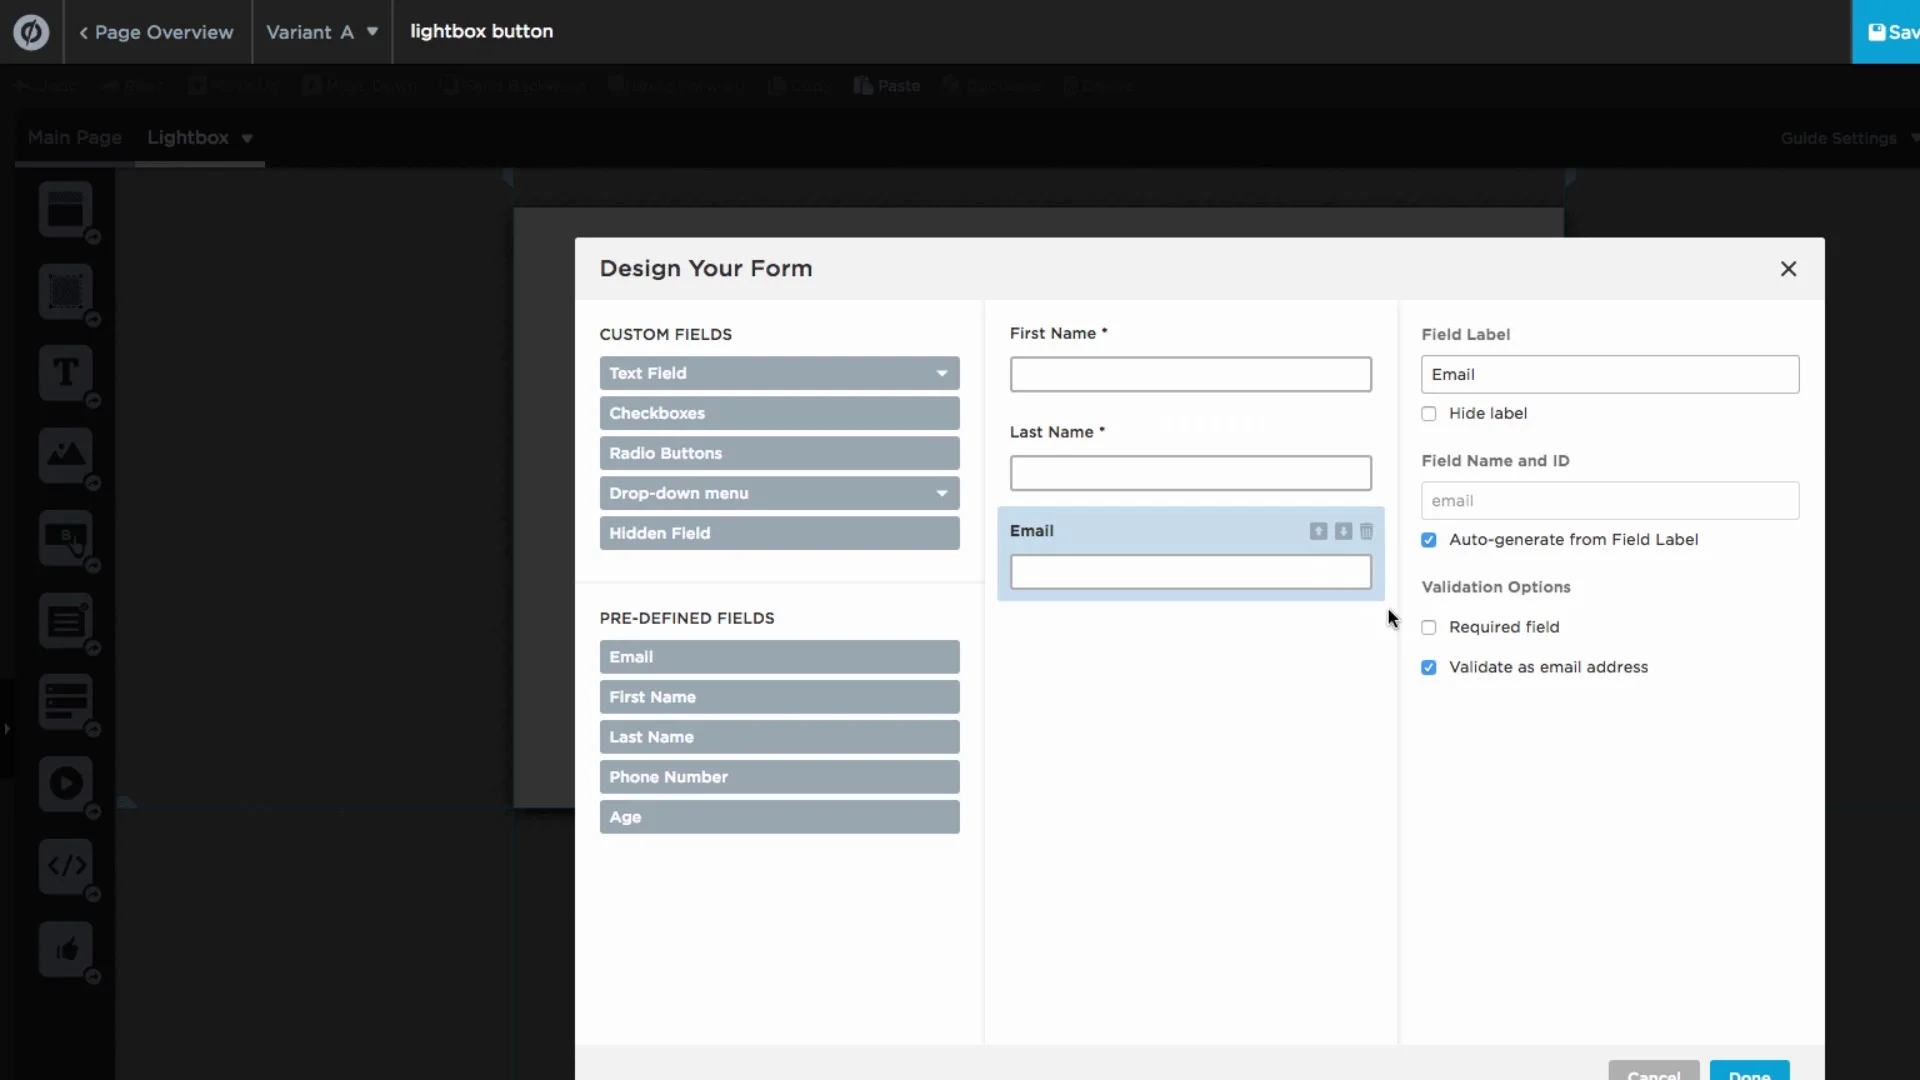Select the Image widget icon
The image size is (1920, 1080).
[x=66, y=455]
